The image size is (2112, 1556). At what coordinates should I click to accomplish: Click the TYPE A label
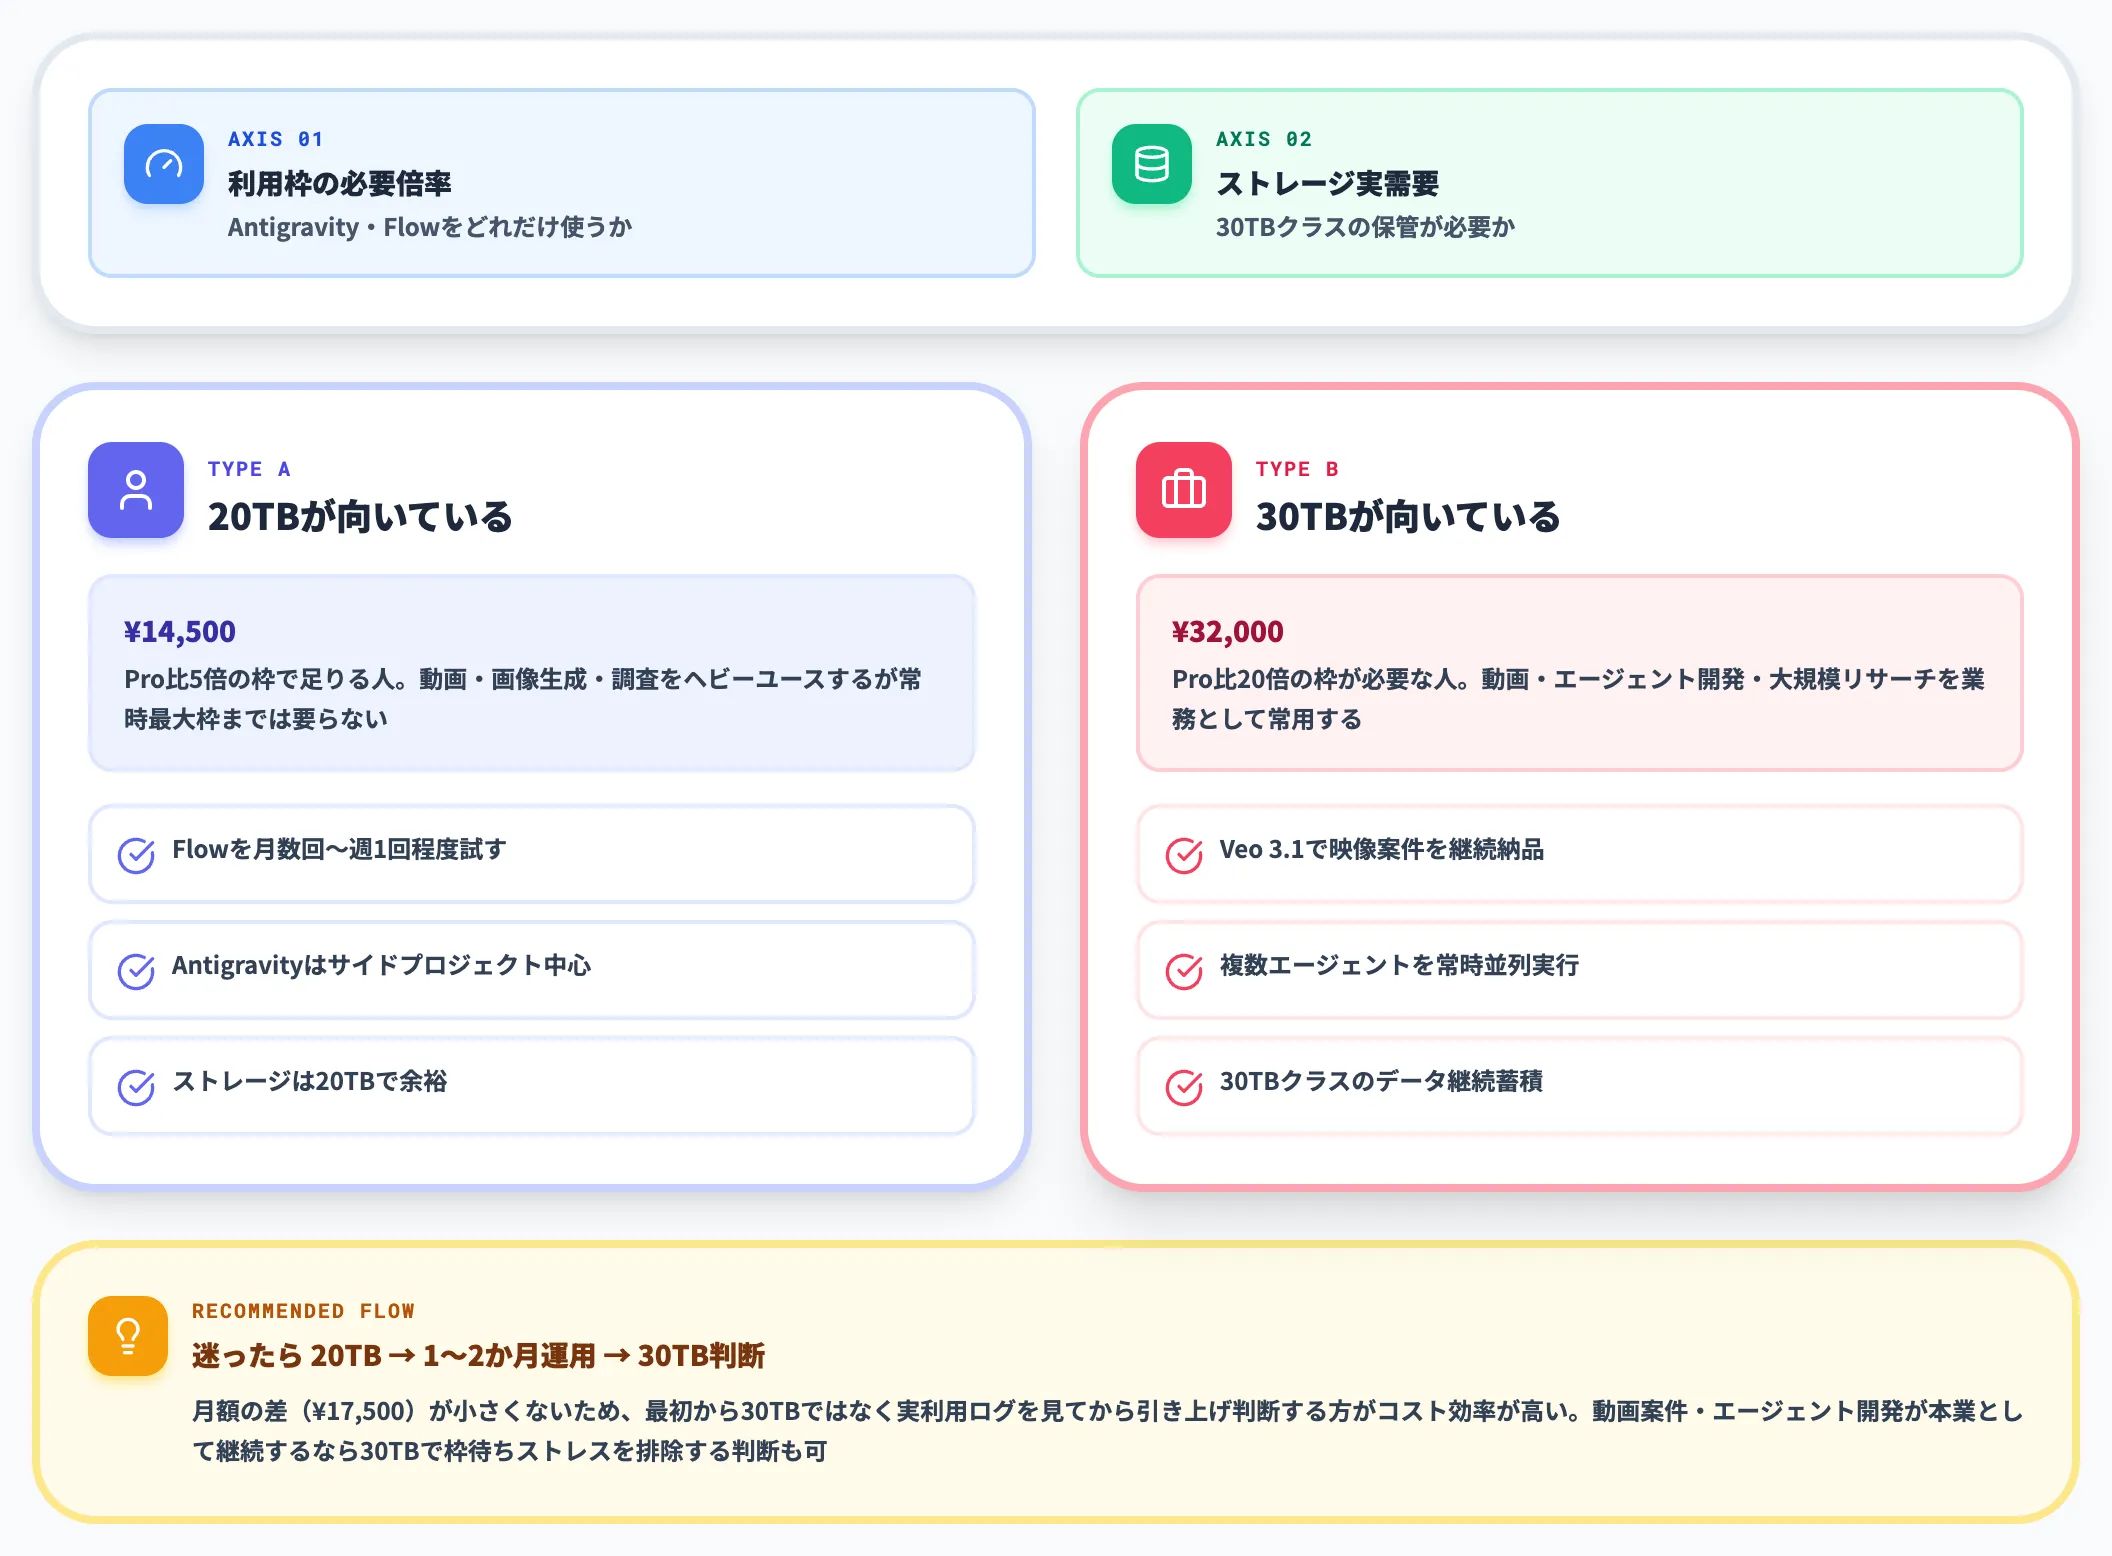click(x=249, y=469)
